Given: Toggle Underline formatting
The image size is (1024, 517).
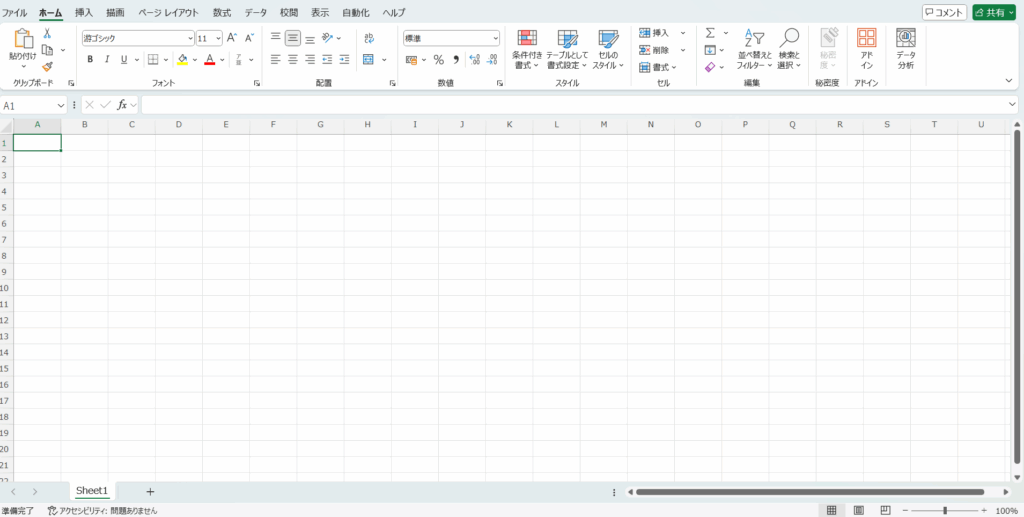Looking at the screenshot, I should (x=123, y=59).
